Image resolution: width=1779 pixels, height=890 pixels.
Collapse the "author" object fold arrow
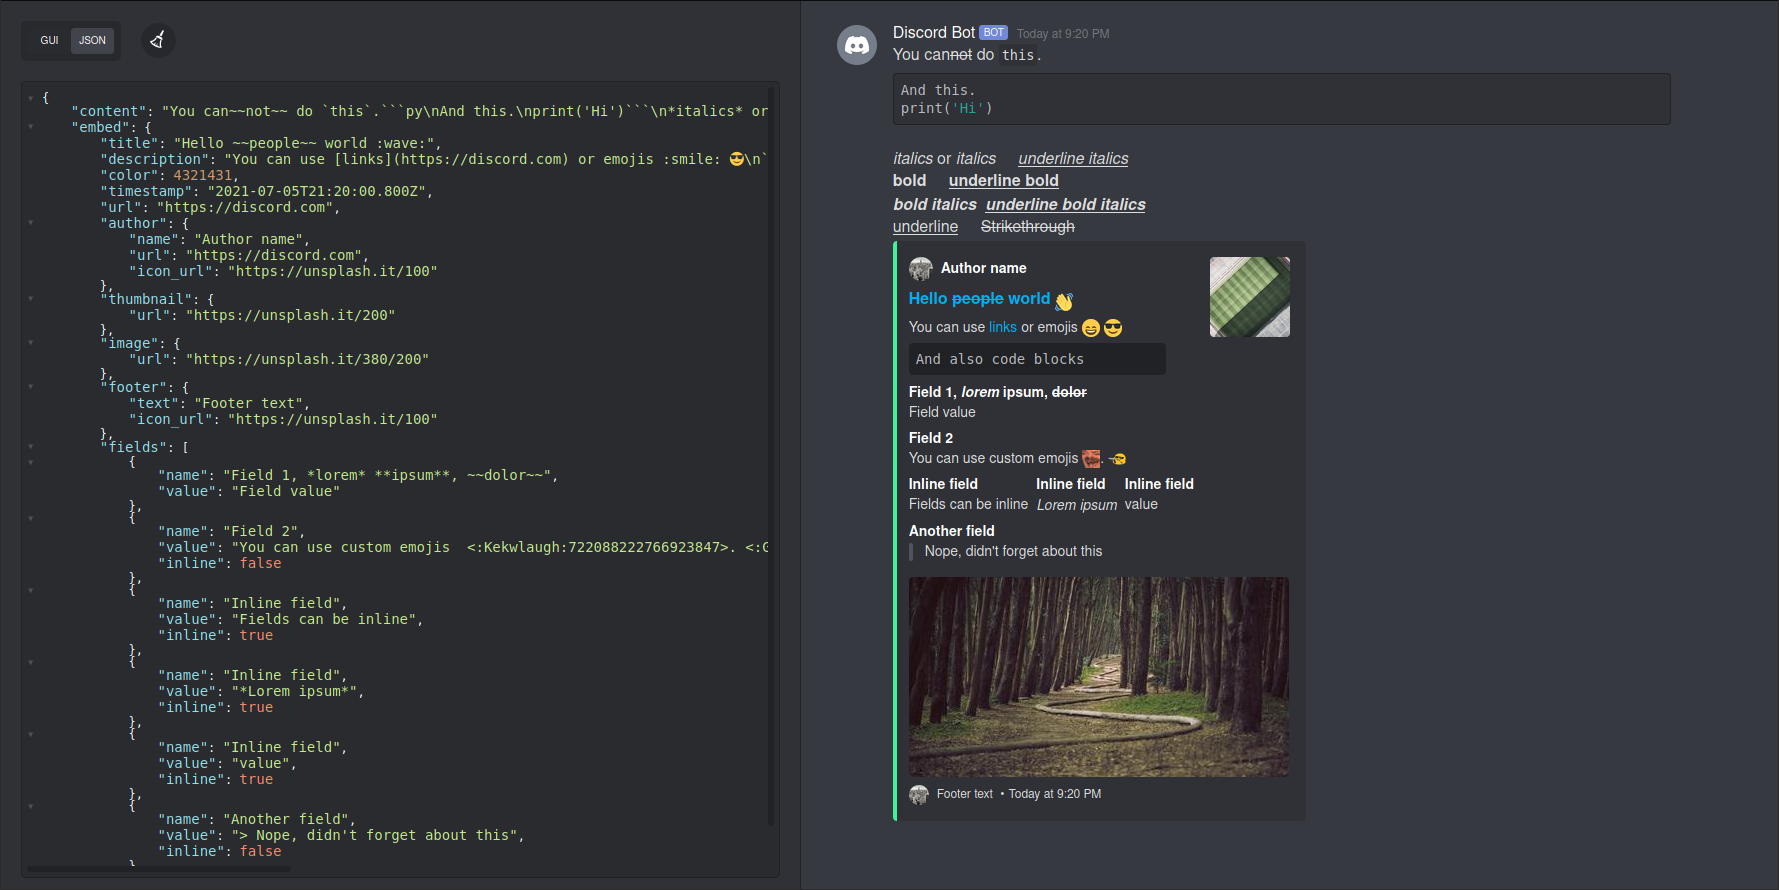[x=31, y=223]
